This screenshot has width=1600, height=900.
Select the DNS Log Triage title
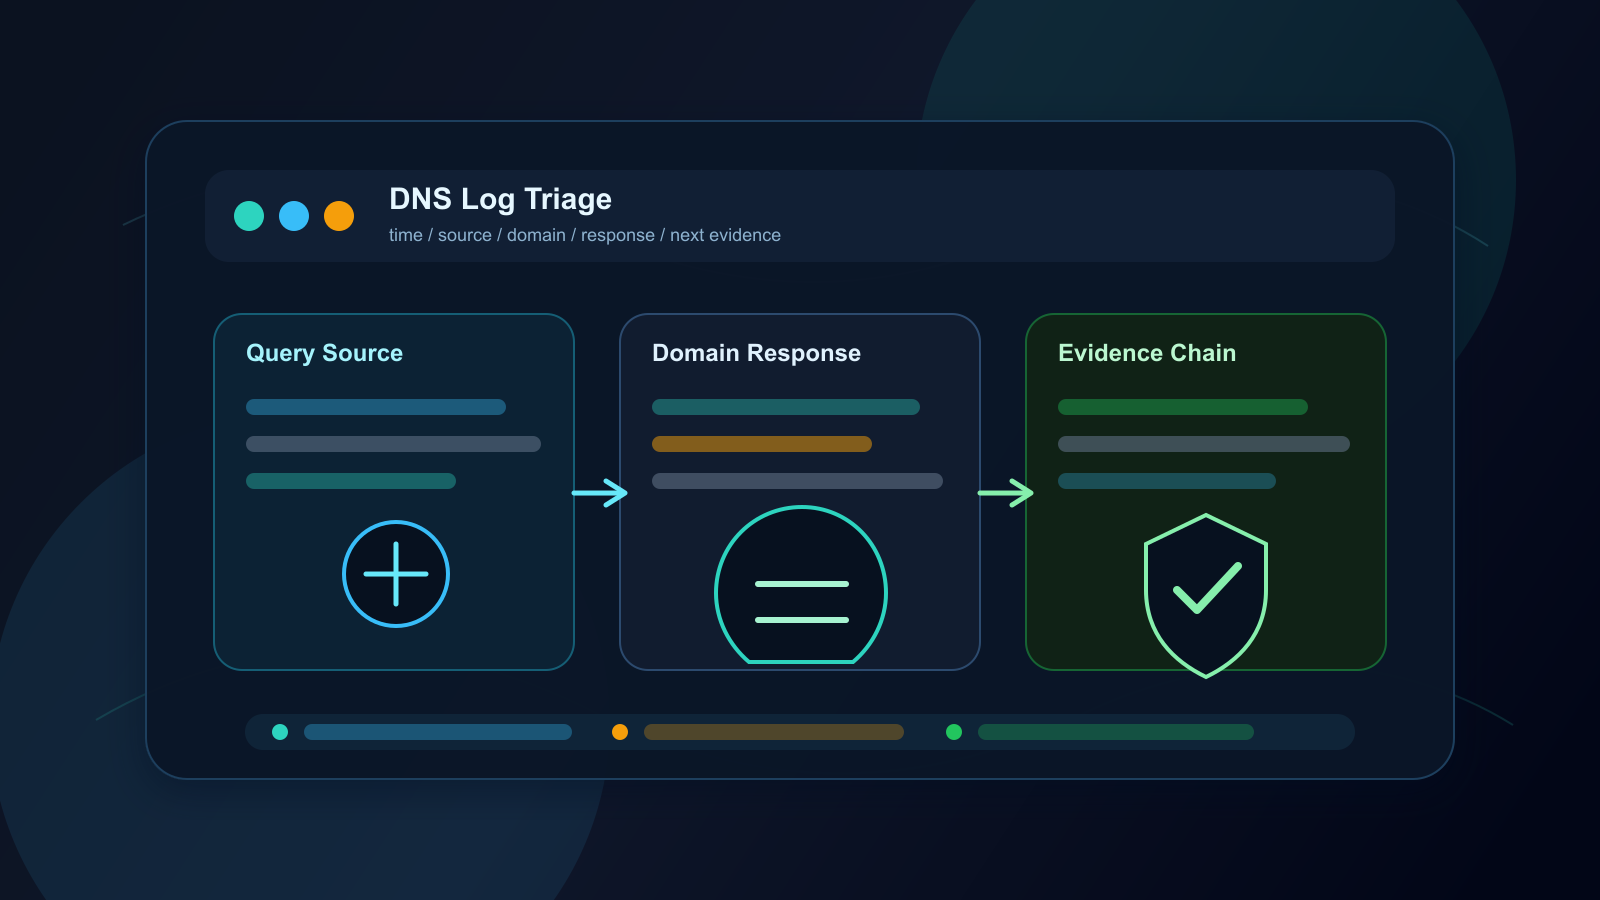pyautogui.click(x=500, y=199)
